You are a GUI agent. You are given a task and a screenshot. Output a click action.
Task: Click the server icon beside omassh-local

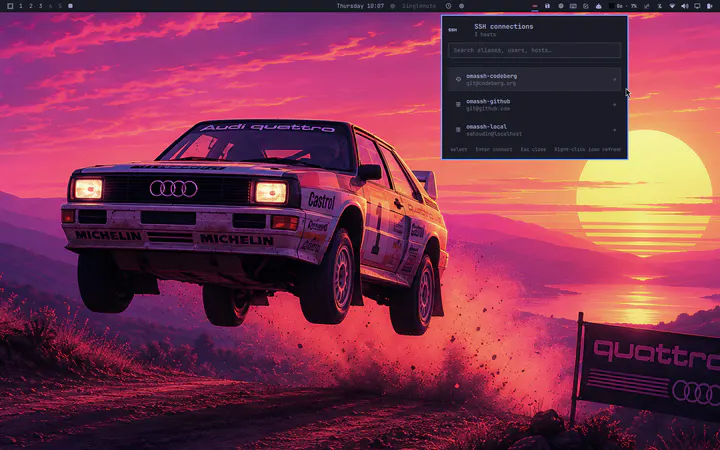[458, 130]
